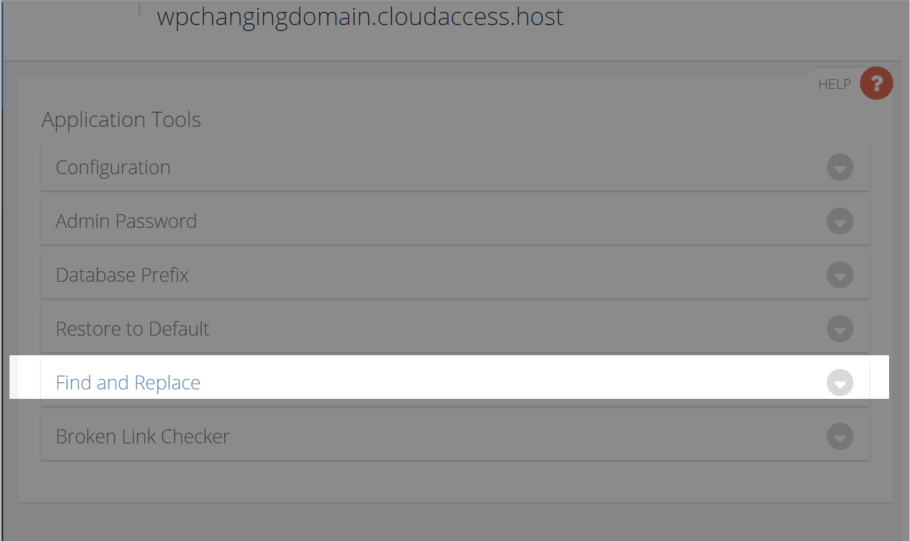
Task: Open the Restore to Default label
Action: [x=132, y=329]
